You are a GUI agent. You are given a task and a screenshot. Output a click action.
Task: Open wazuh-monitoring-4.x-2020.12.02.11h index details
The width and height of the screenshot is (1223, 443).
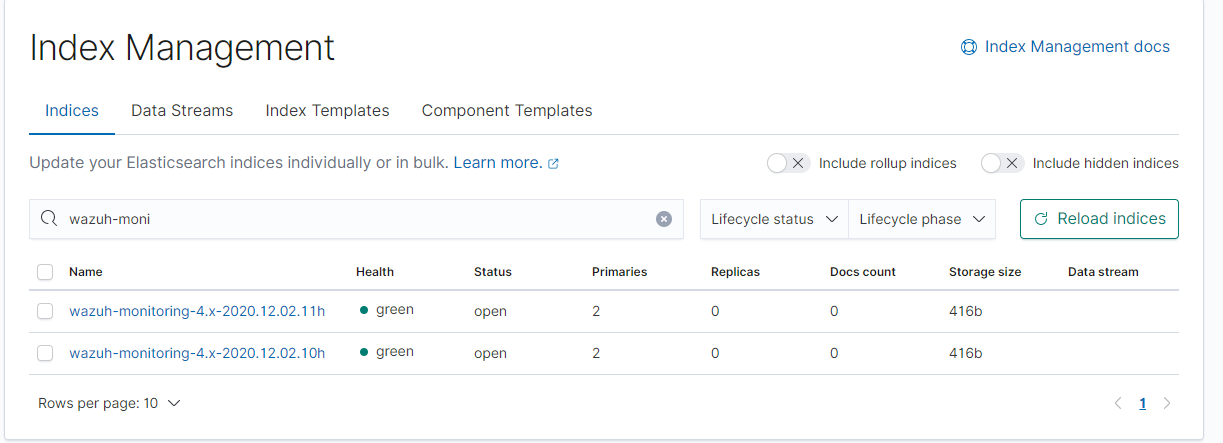[x=197, y=311]
